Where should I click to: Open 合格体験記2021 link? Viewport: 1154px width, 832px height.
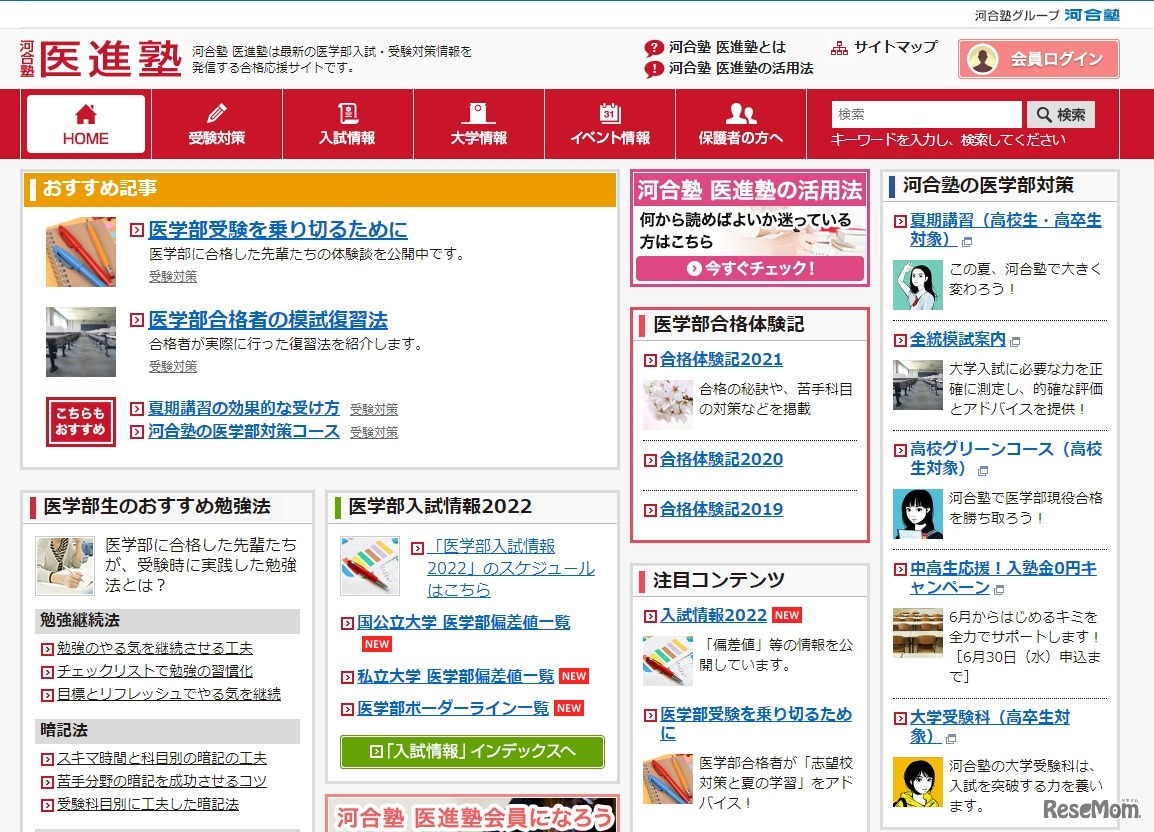click(x=721, y=359)
